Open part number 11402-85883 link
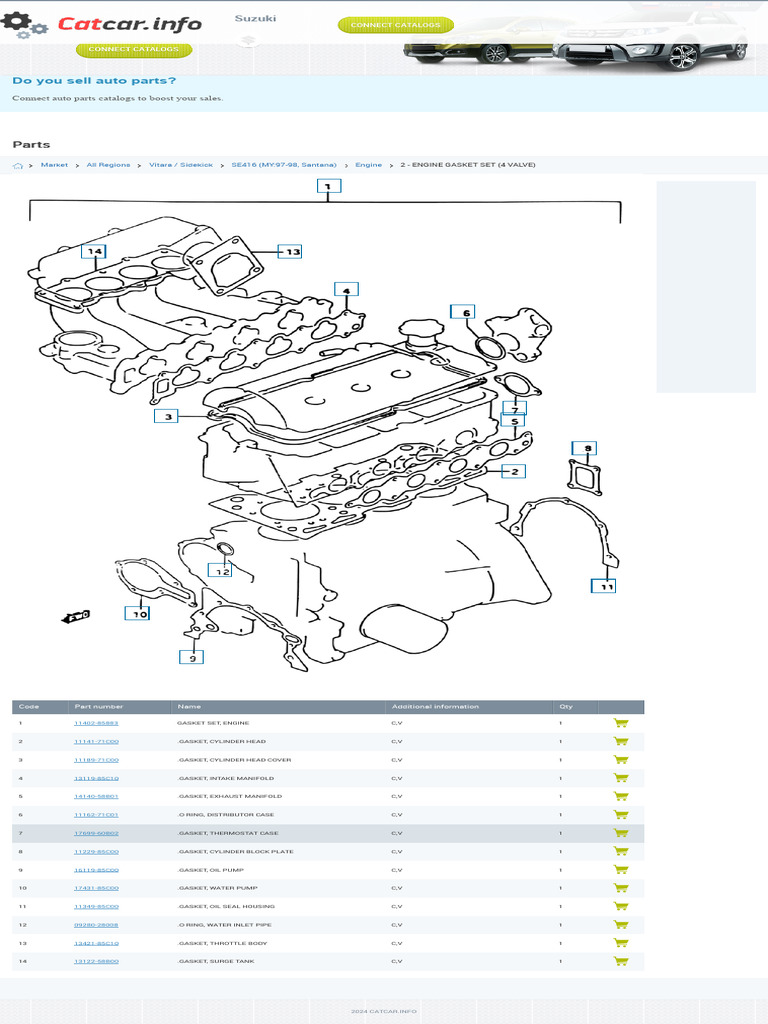768x1024 pixels. 96,723
